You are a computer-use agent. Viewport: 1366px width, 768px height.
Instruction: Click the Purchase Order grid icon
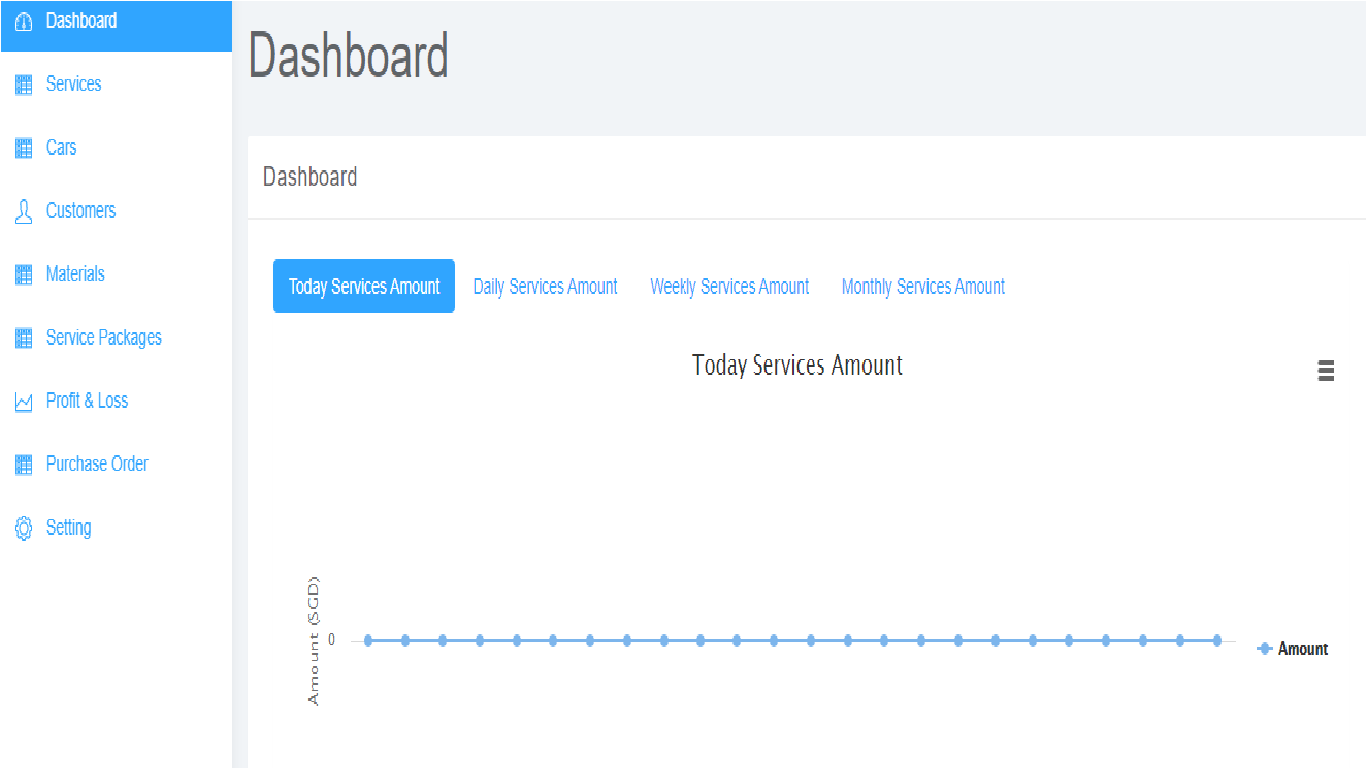[x=24, y=465]
